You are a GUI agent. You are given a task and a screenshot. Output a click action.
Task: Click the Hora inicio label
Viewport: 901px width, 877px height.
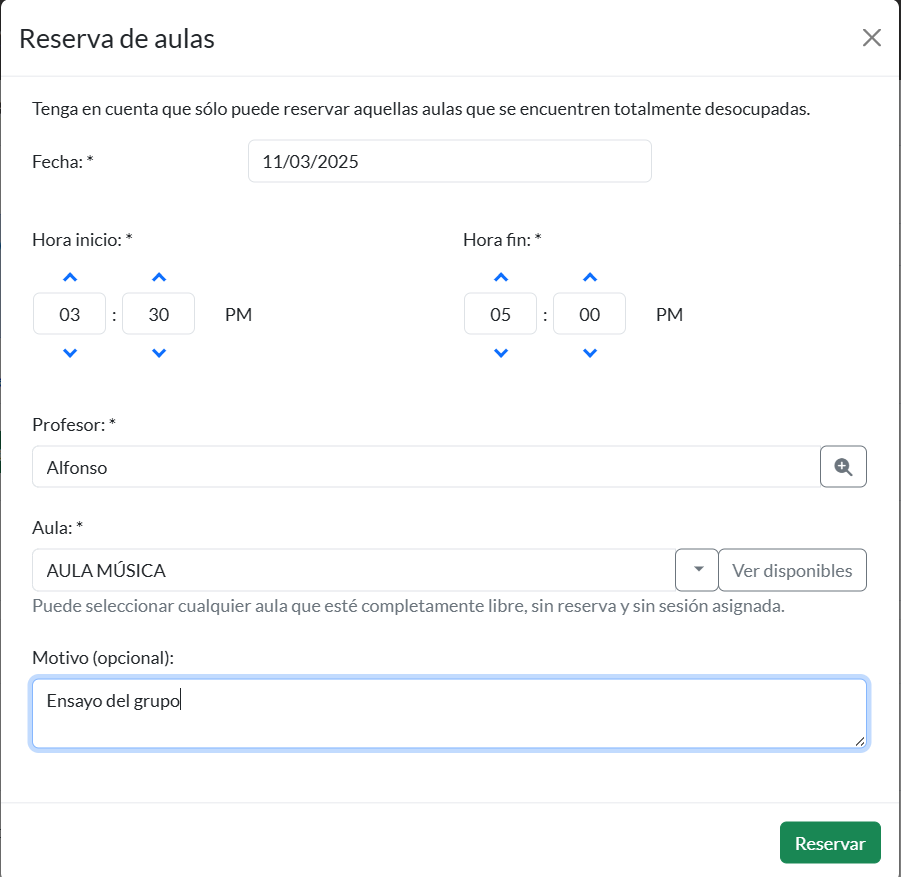click(82, 240)
